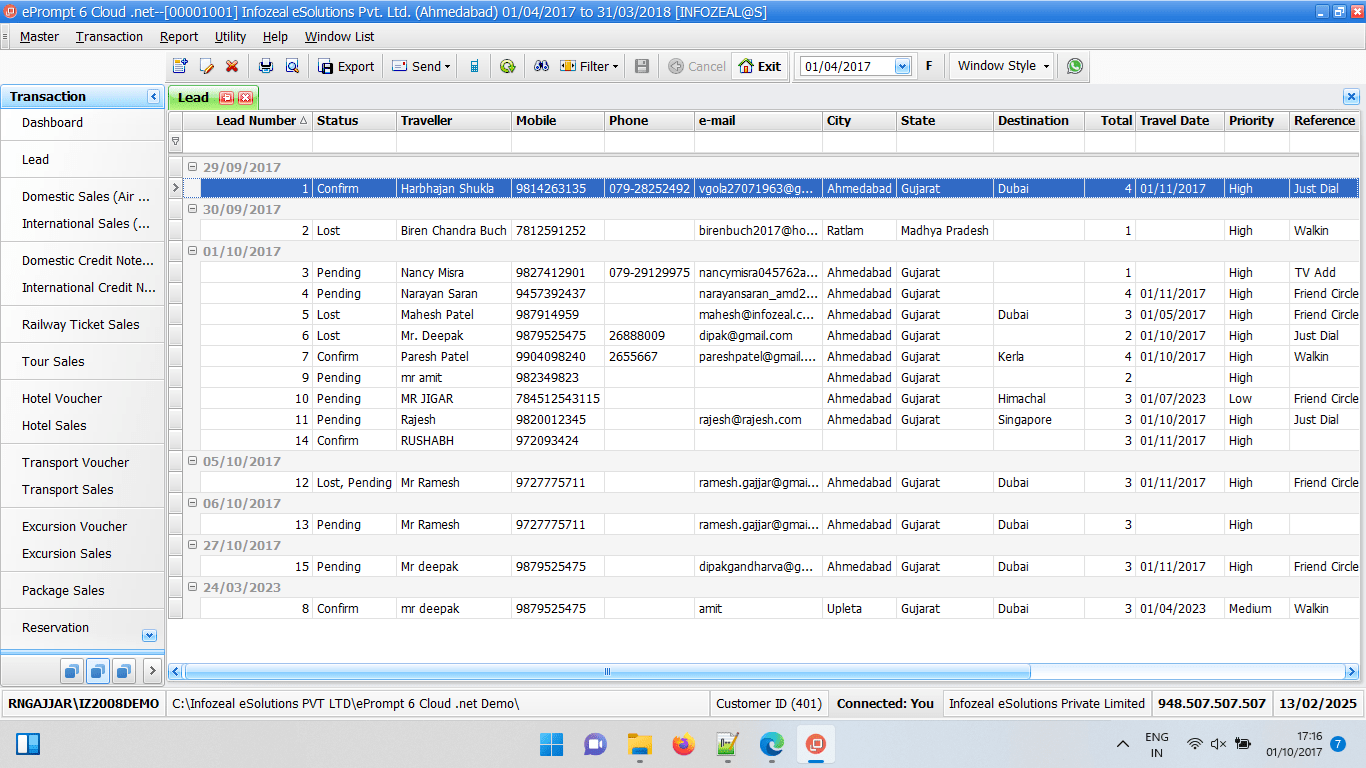
Task: Collapse the 29/09/2017 date group
Action: pyautogui.click(x=192, y=167)
